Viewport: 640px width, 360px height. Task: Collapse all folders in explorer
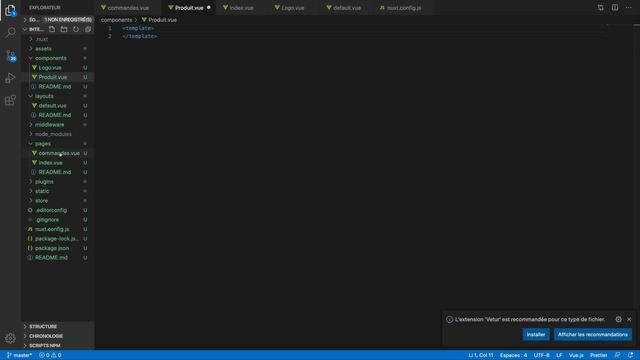88,29
